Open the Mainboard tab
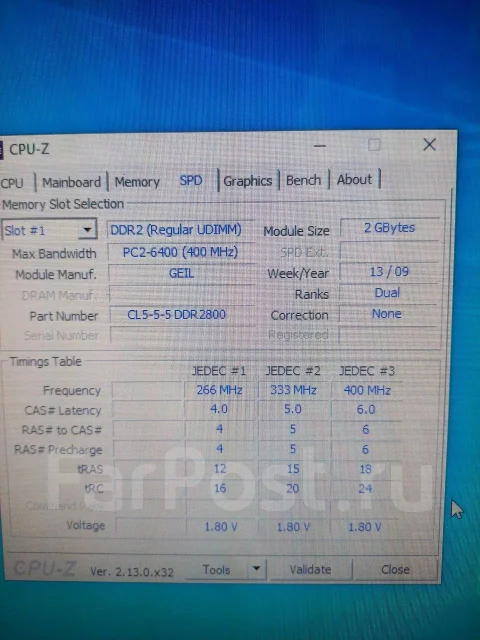The image size is (480, 640). click(71, 182)
